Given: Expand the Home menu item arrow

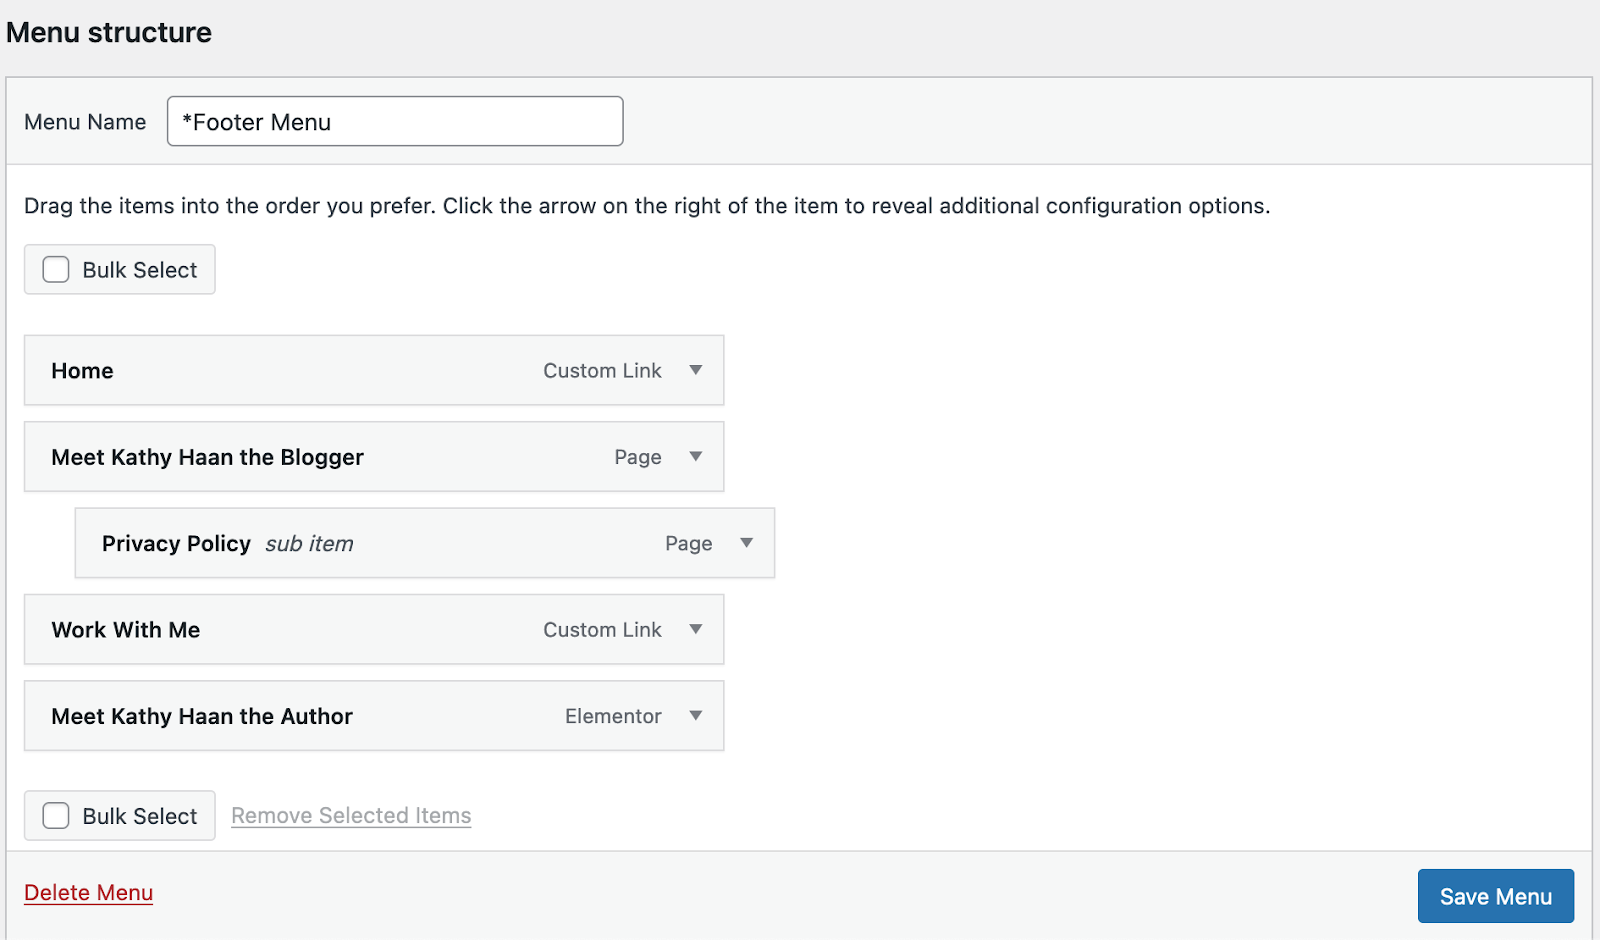Looking at the screenshot, I should [695, 370].
